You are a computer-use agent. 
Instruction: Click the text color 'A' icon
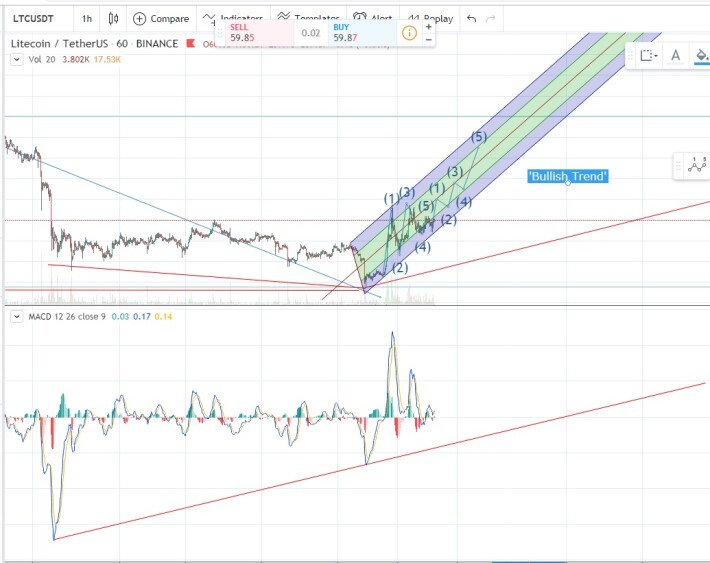(x=676, y=55)
